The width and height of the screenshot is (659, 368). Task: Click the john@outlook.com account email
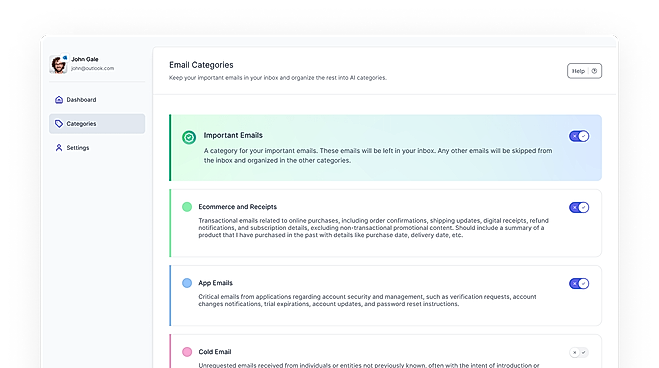[92, 68]
